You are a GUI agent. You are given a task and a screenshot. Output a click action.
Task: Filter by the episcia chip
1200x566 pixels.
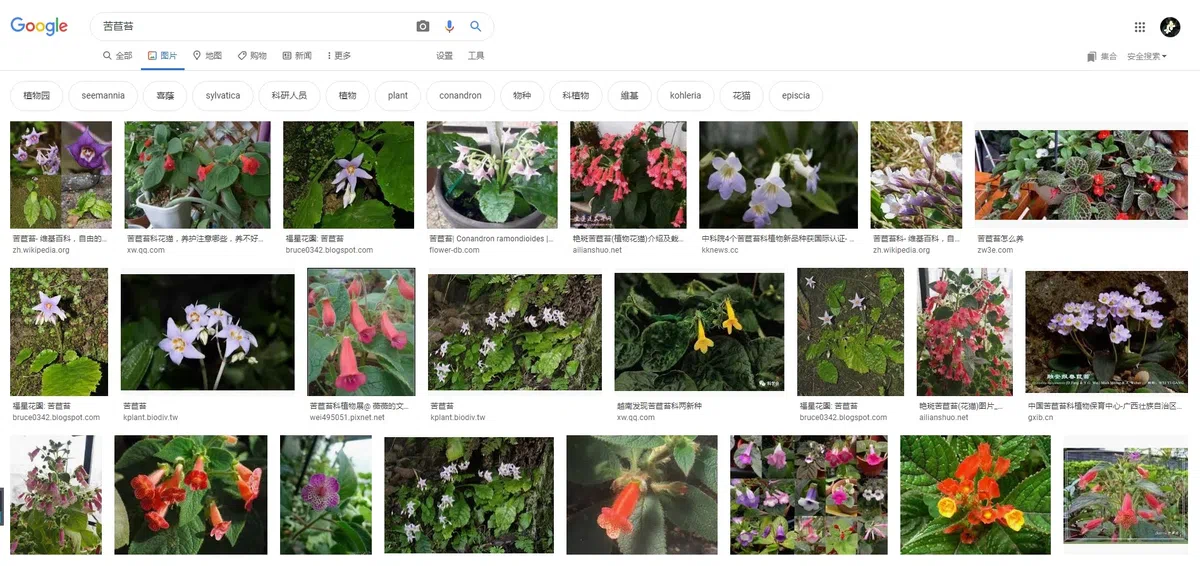click(x=796, y=96)
